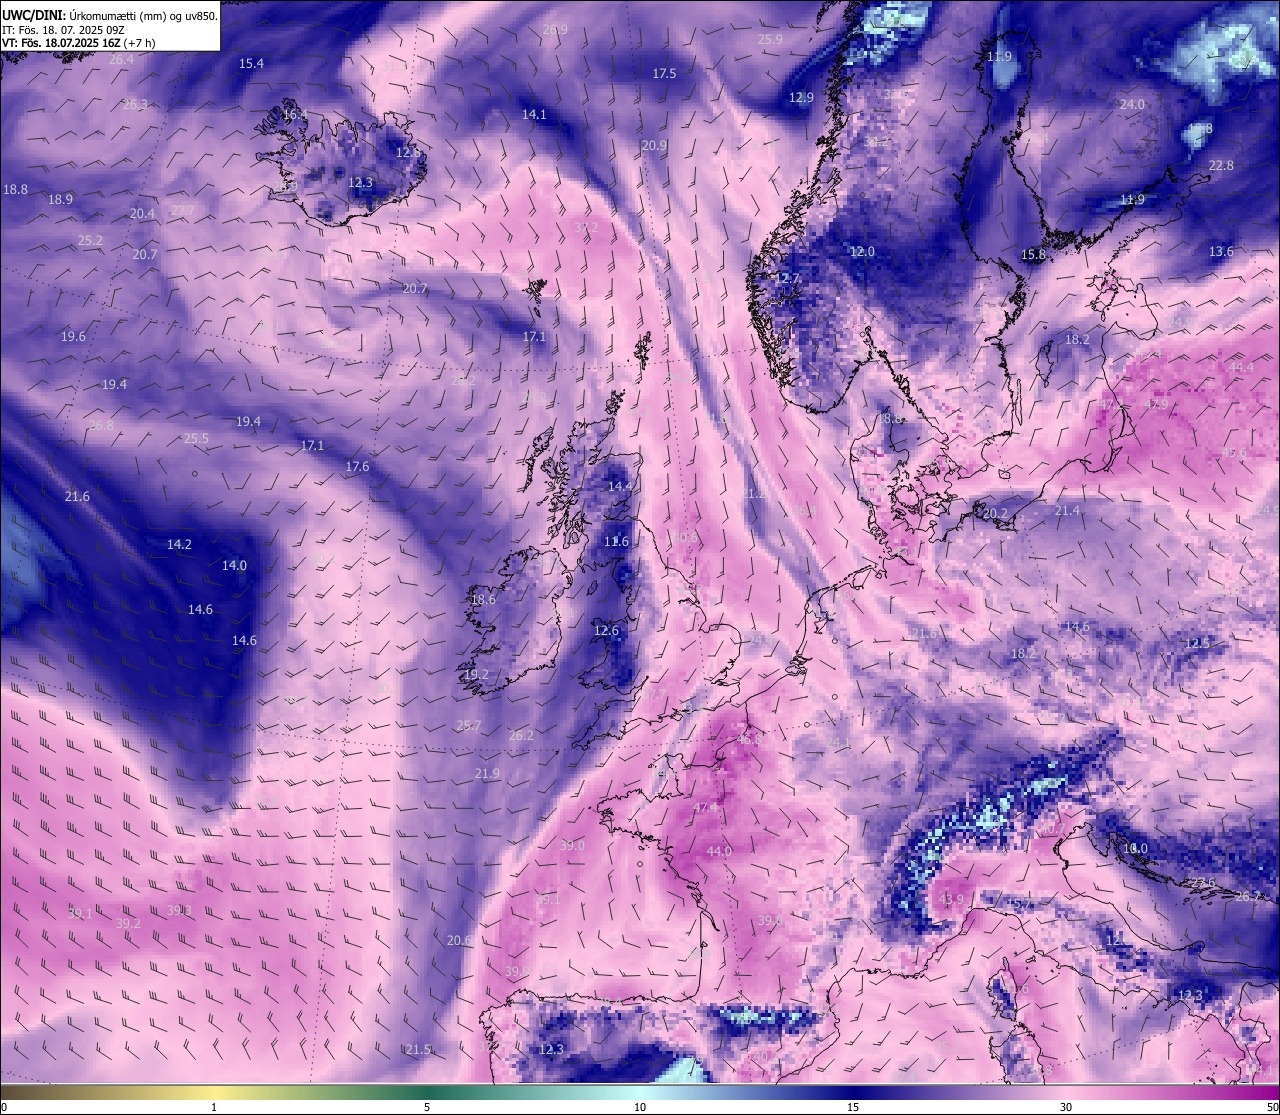The height and width of the screenshot is (1115, 1280).
Task: Click the 12.9 value off northern Norway
Action: 801,98
